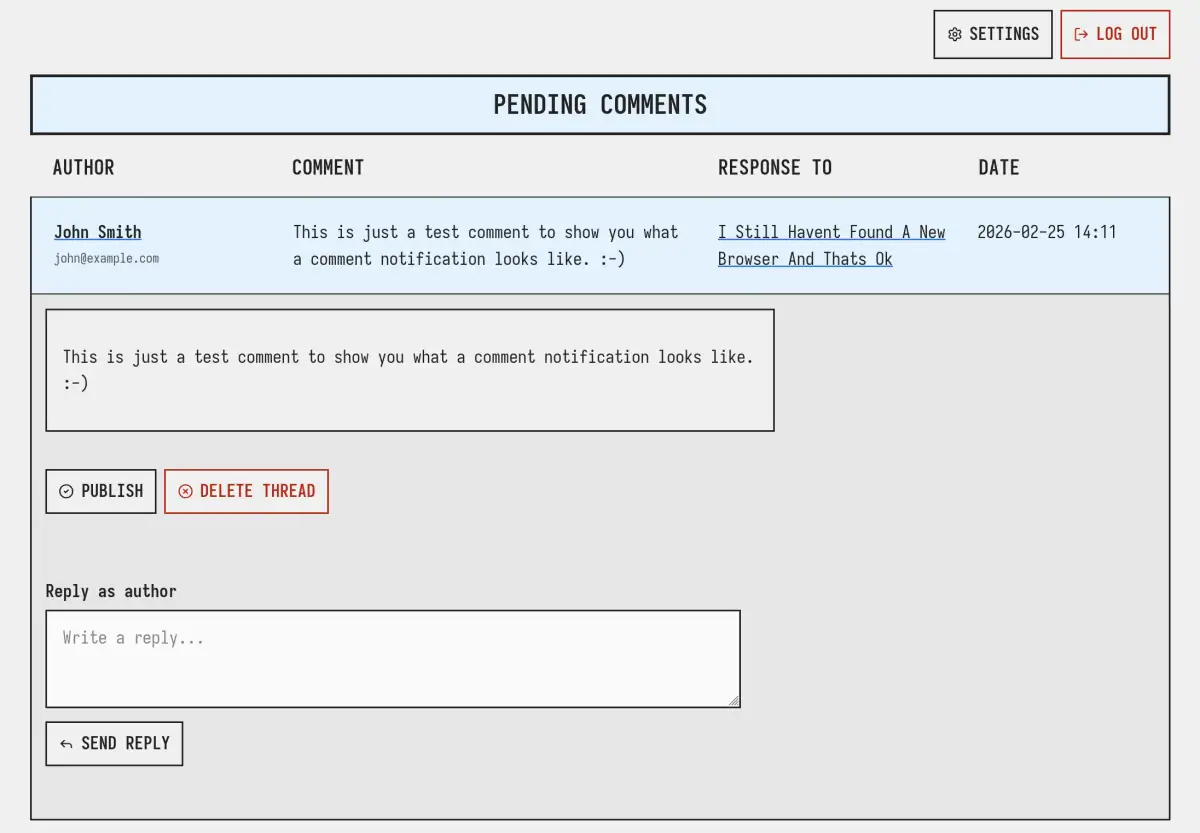Select the AUTHOR column header
Screen dimensions: 1200x833
(83, 167)
